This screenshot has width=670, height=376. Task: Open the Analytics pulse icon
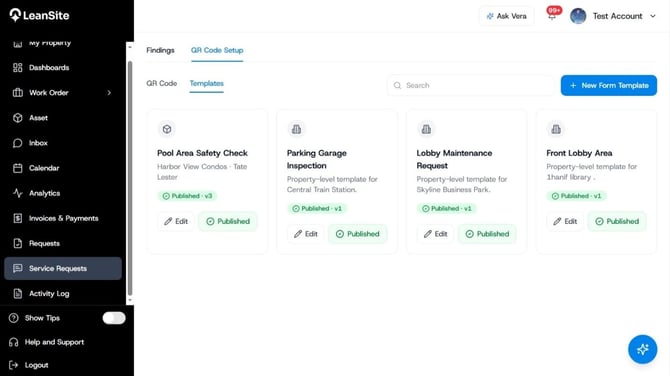click(x=18, y=193)
